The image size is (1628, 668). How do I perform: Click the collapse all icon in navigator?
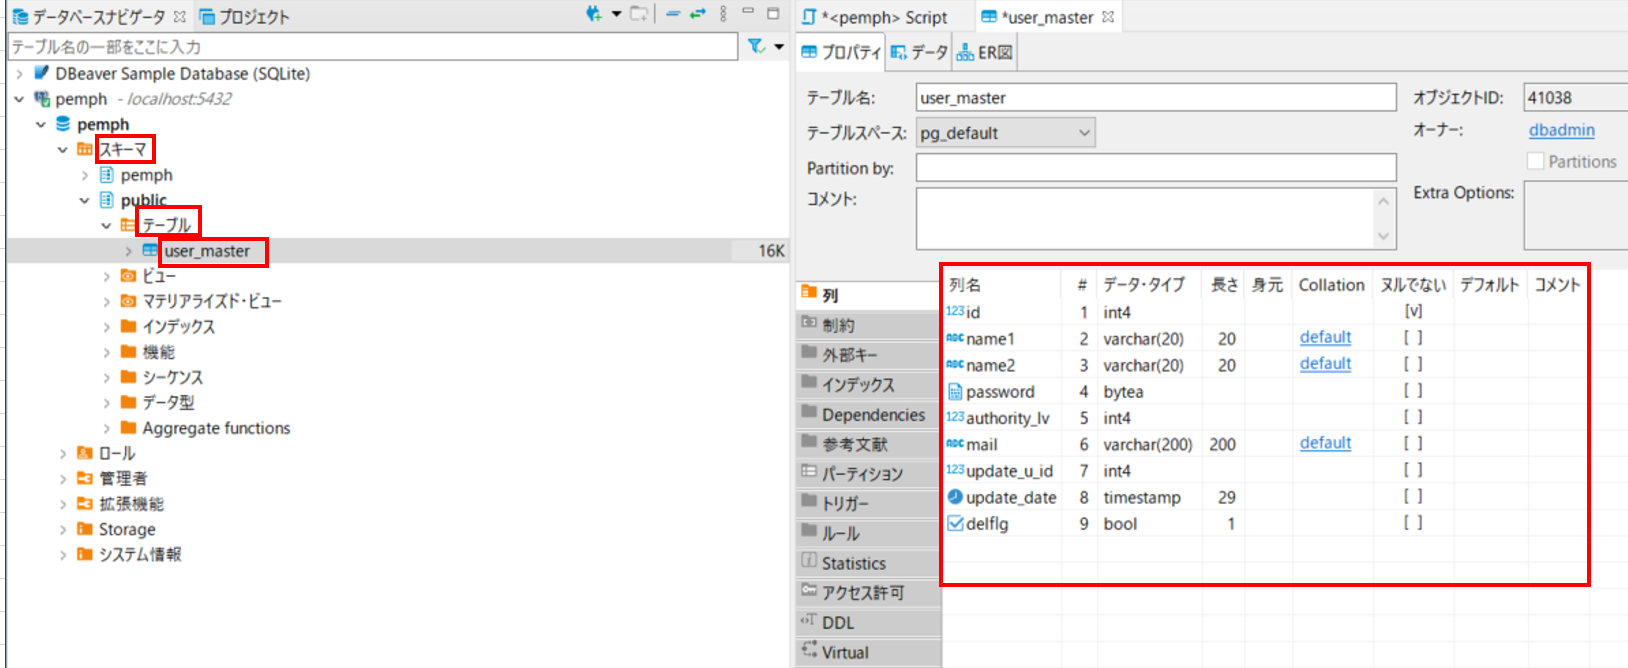coord(673,14)
